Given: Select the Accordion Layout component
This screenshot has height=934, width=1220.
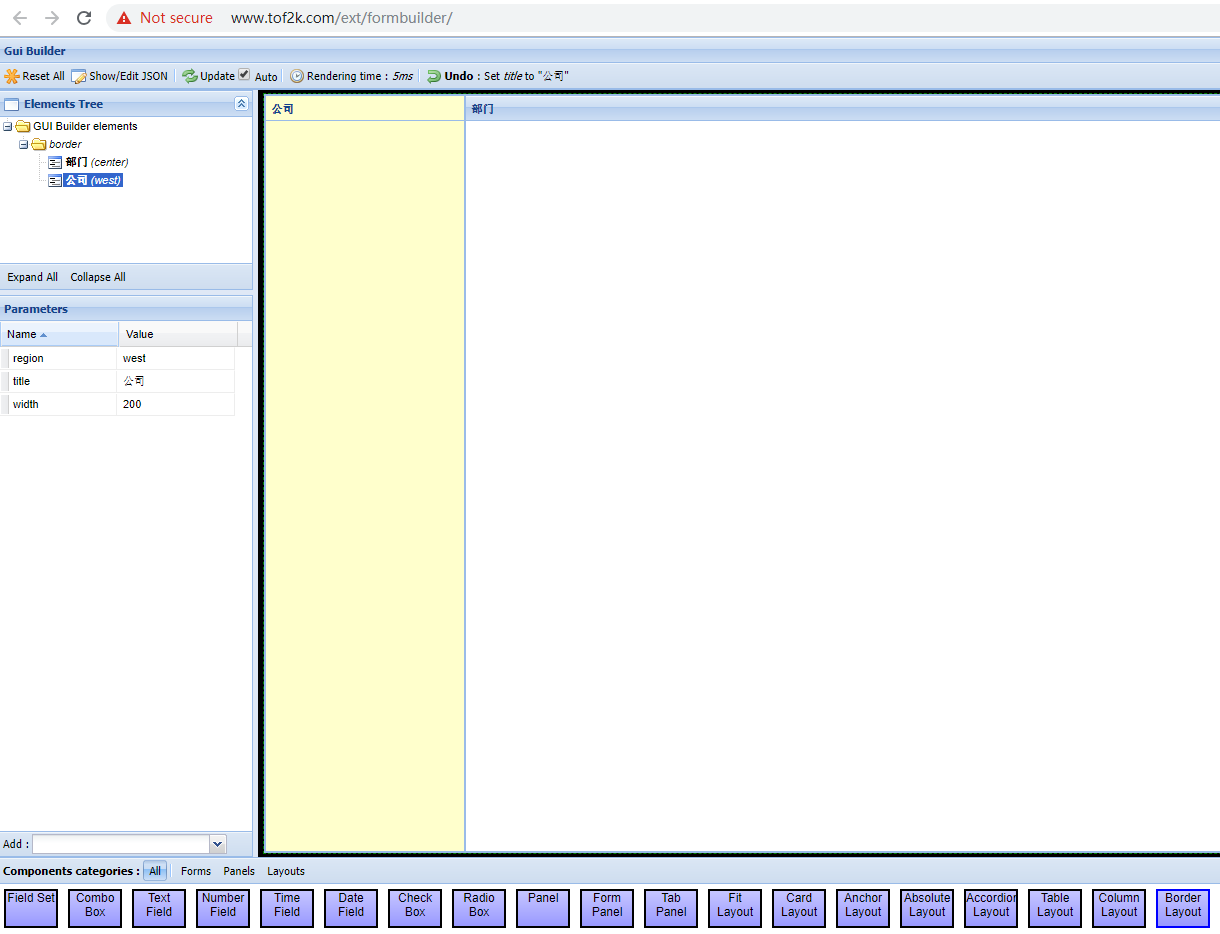Looking at the screenshot, I should (x=990, y=907).
